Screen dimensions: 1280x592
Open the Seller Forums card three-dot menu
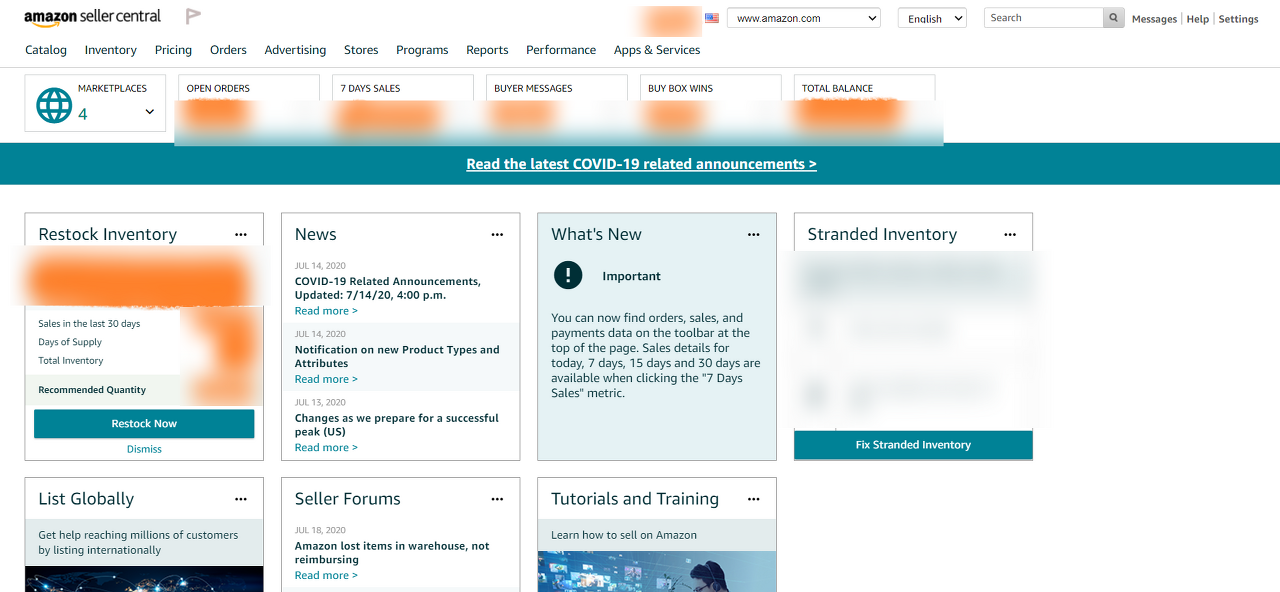point(497,499)
